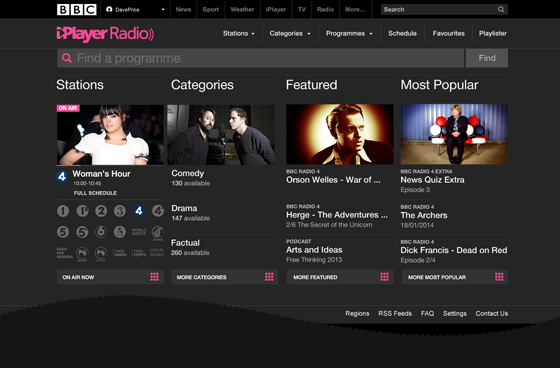Image resolution: width=560 pixels, height=368 pixels.
Task: Open Playlister in the navigation
Action: [493, 34]
